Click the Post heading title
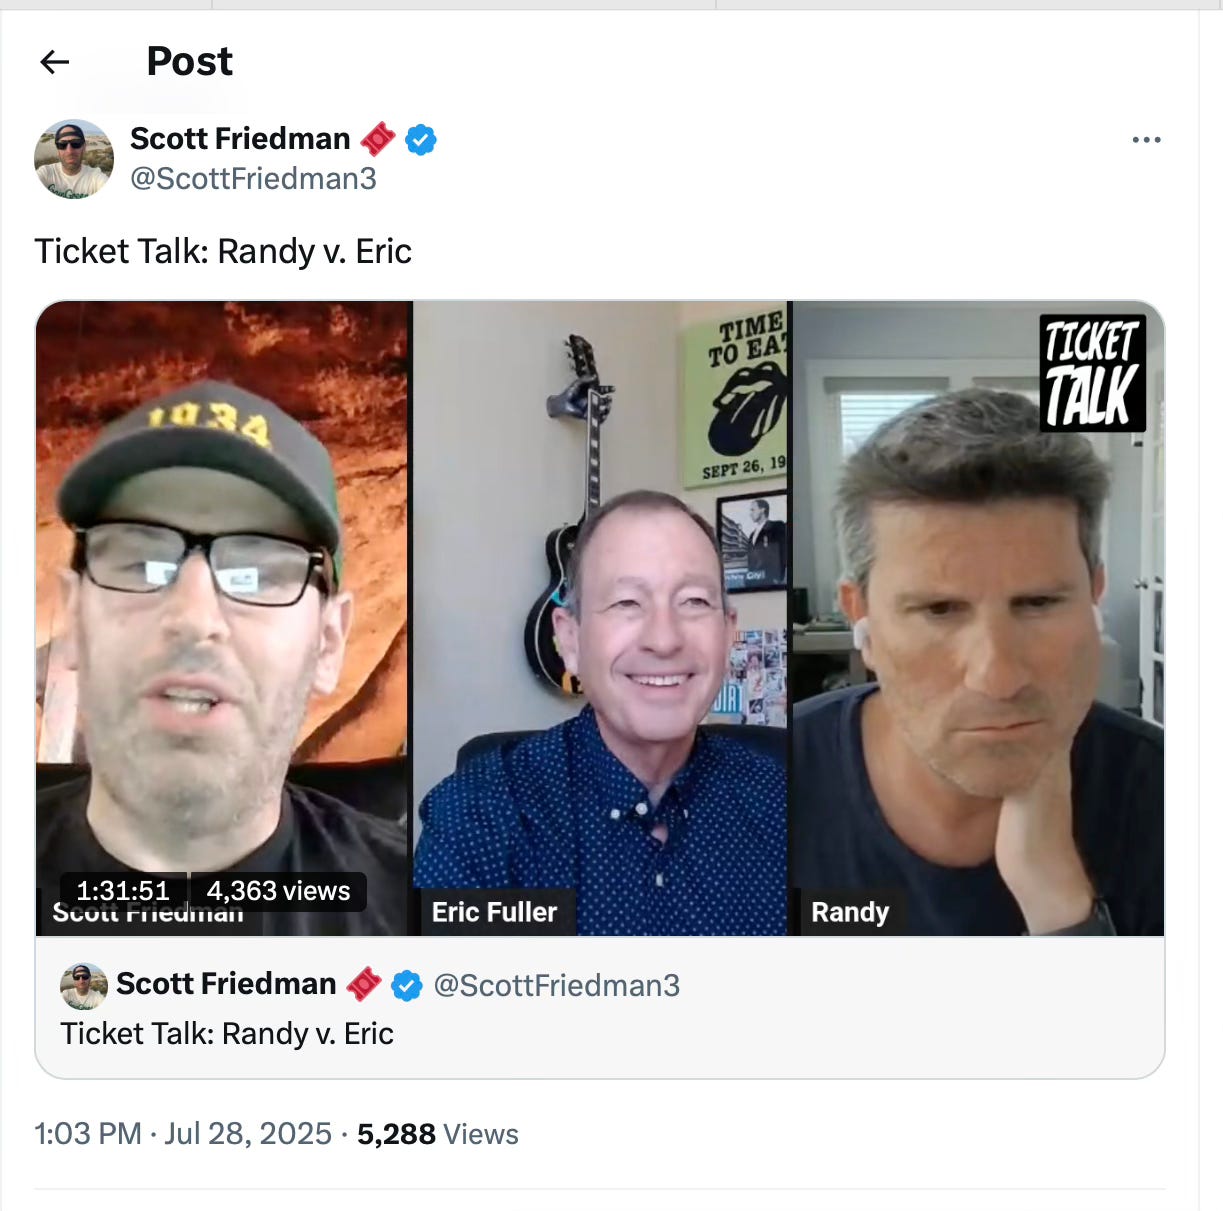This screenshot has height=1211, width=1223. [x=190, y=62]
